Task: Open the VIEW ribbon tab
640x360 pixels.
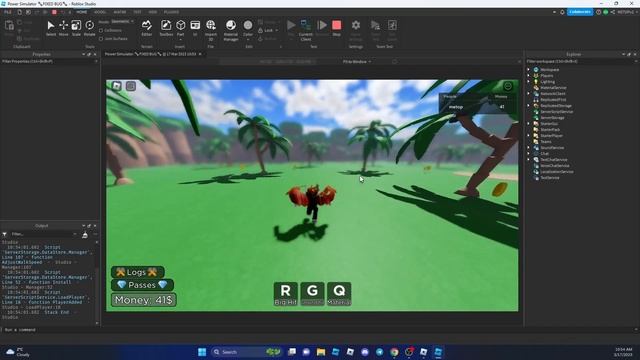Action: (x=153, y=12)
